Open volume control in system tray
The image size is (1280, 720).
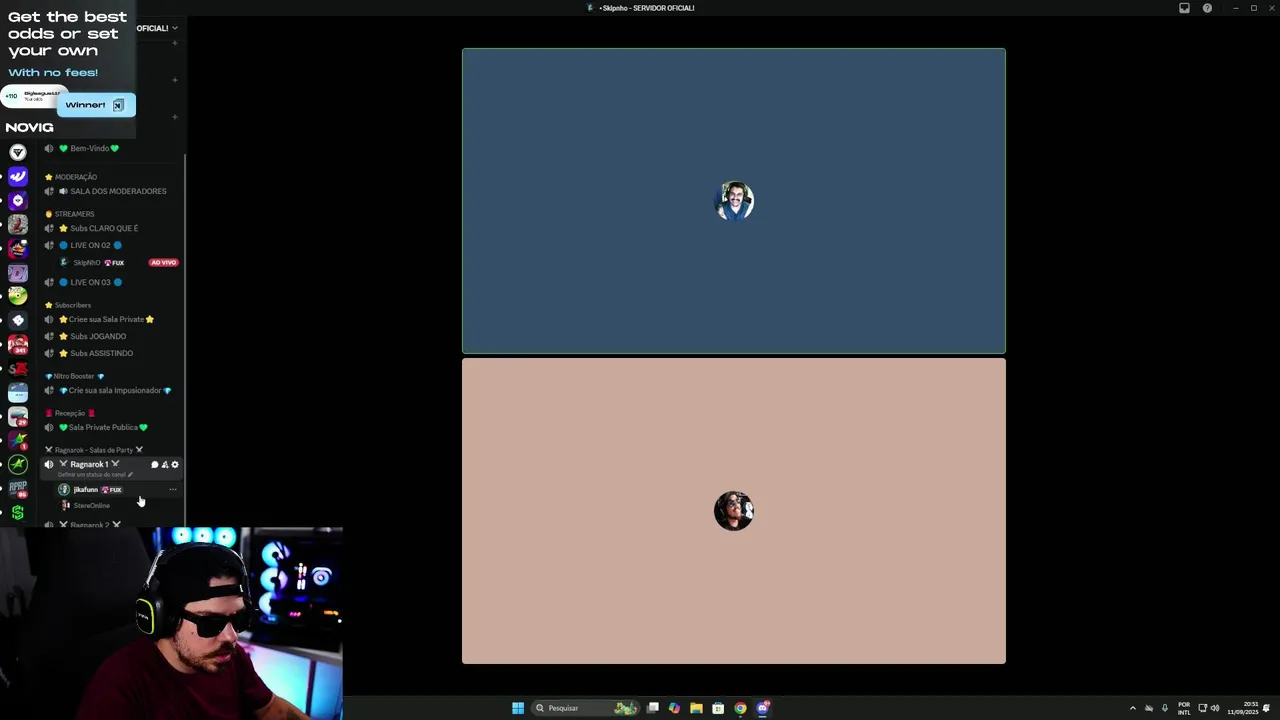(1215, 708)
